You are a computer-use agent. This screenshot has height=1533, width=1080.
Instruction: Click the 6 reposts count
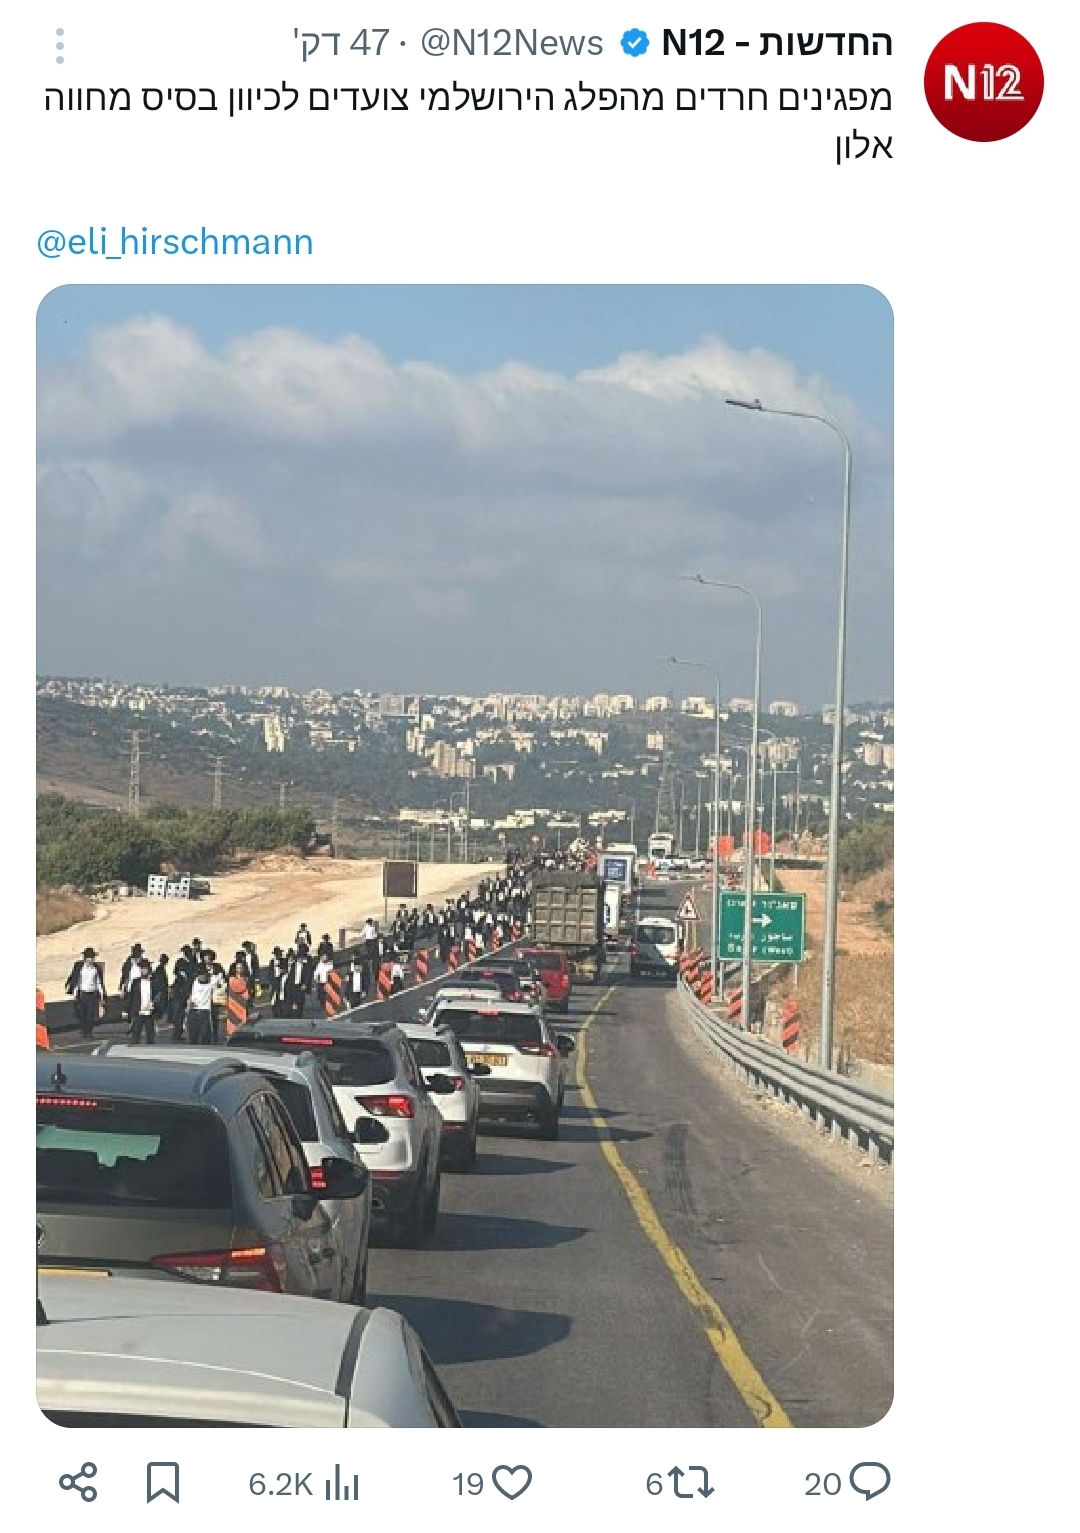click(654, 1484)
